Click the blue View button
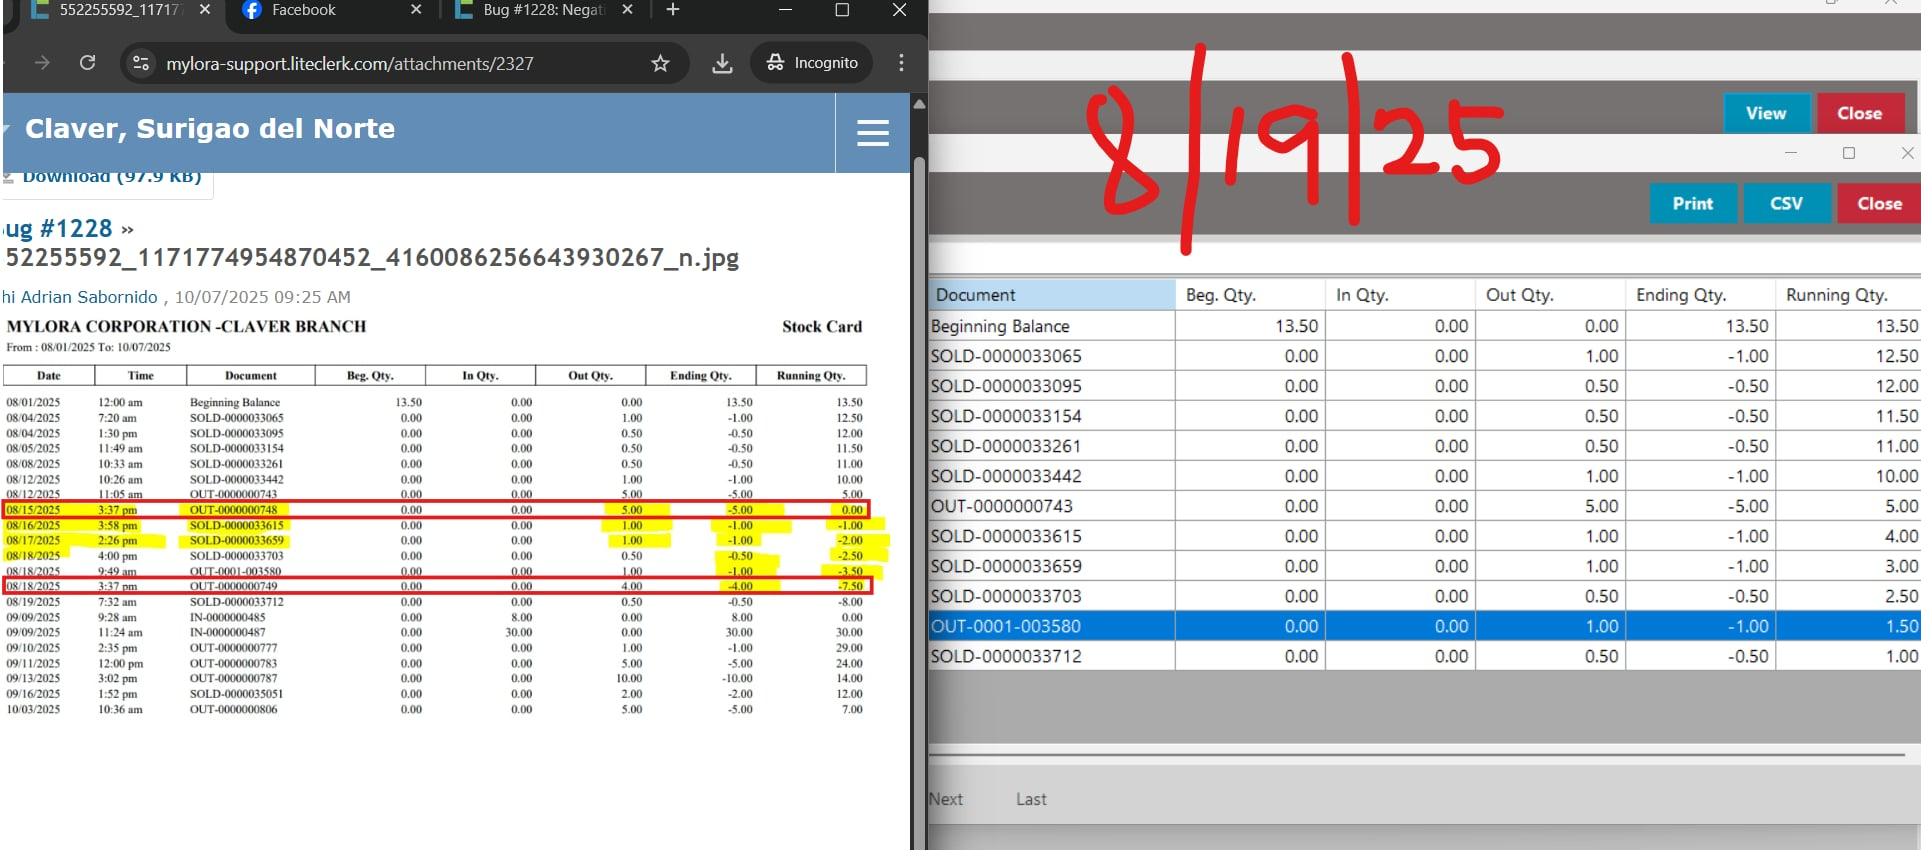 click(x=1766, y=114)
